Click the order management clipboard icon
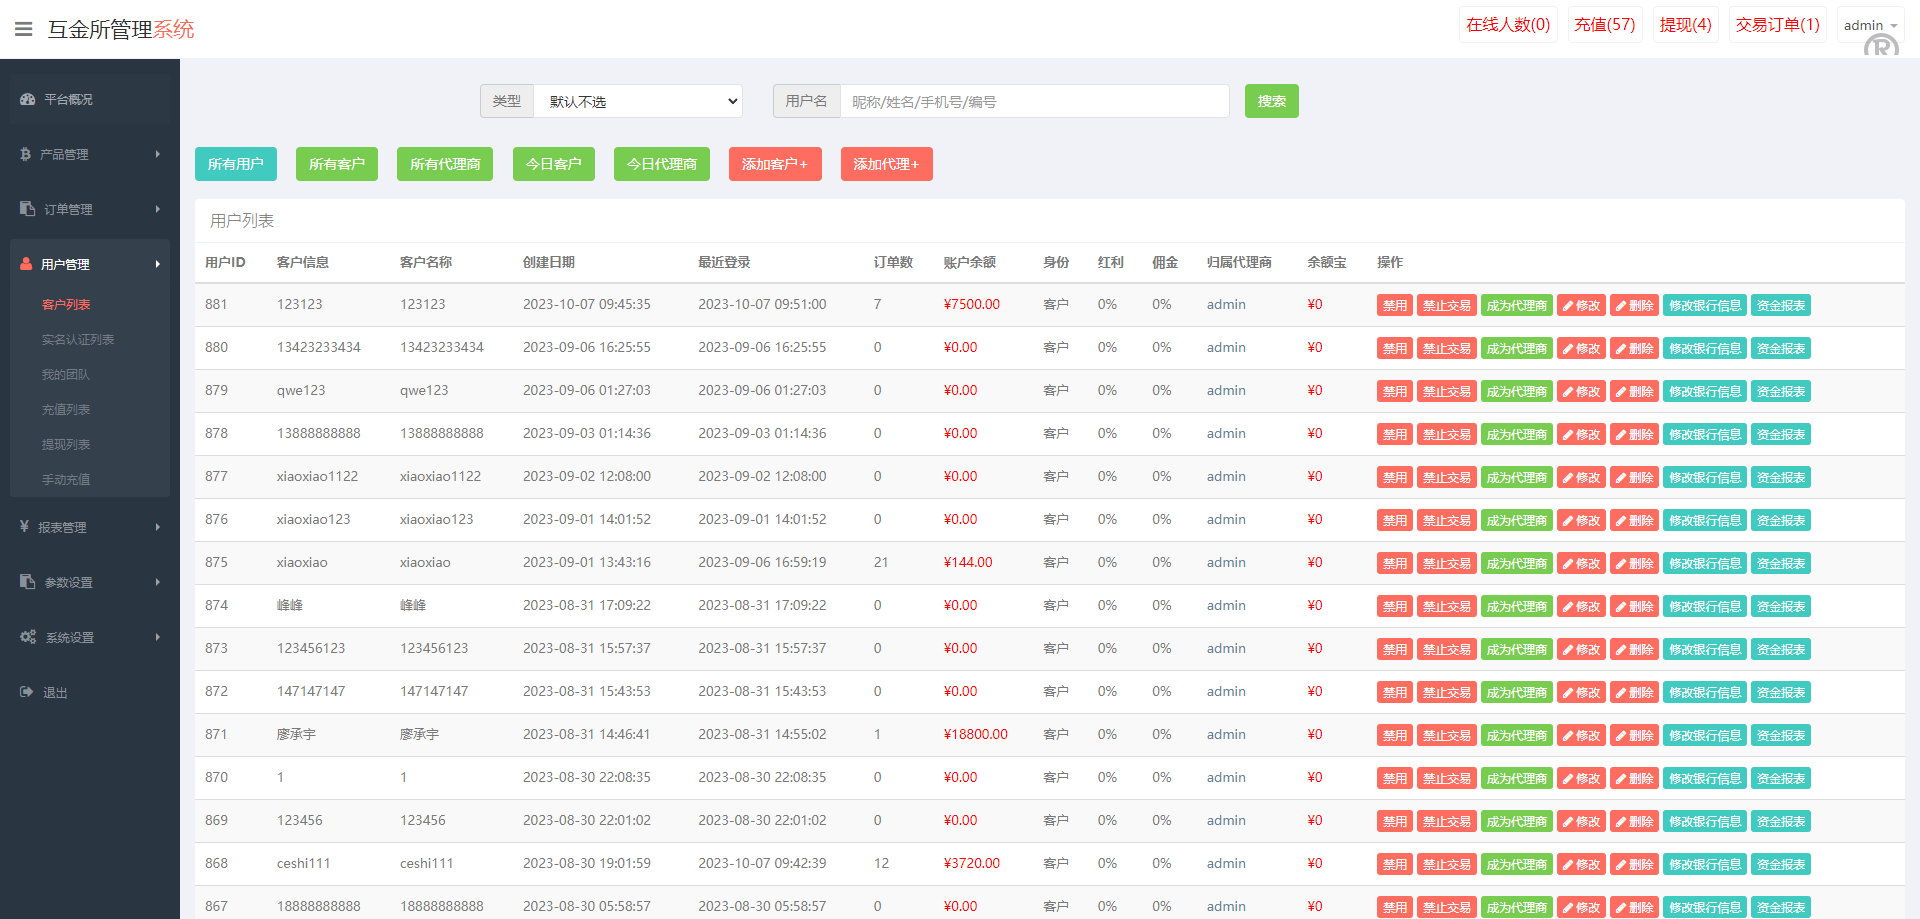 (x=27, y=209)
